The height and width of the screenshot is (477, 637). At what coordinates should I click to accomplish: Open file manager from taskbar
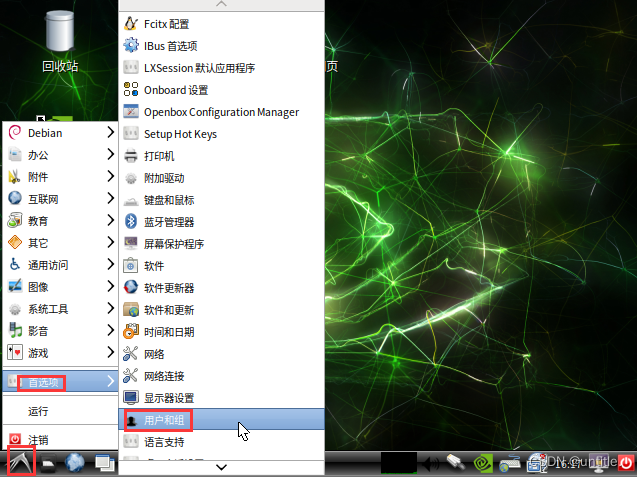coord(48,464)
